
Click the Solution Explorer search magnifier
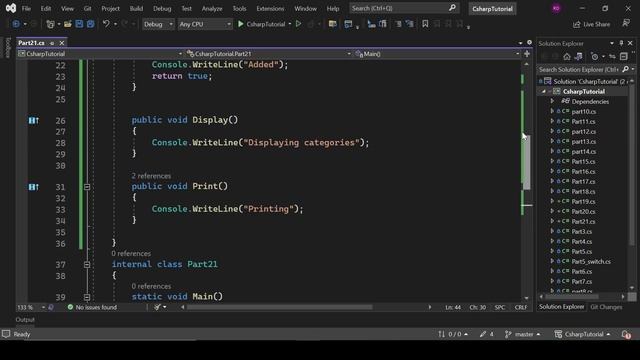tap(626, 69)
